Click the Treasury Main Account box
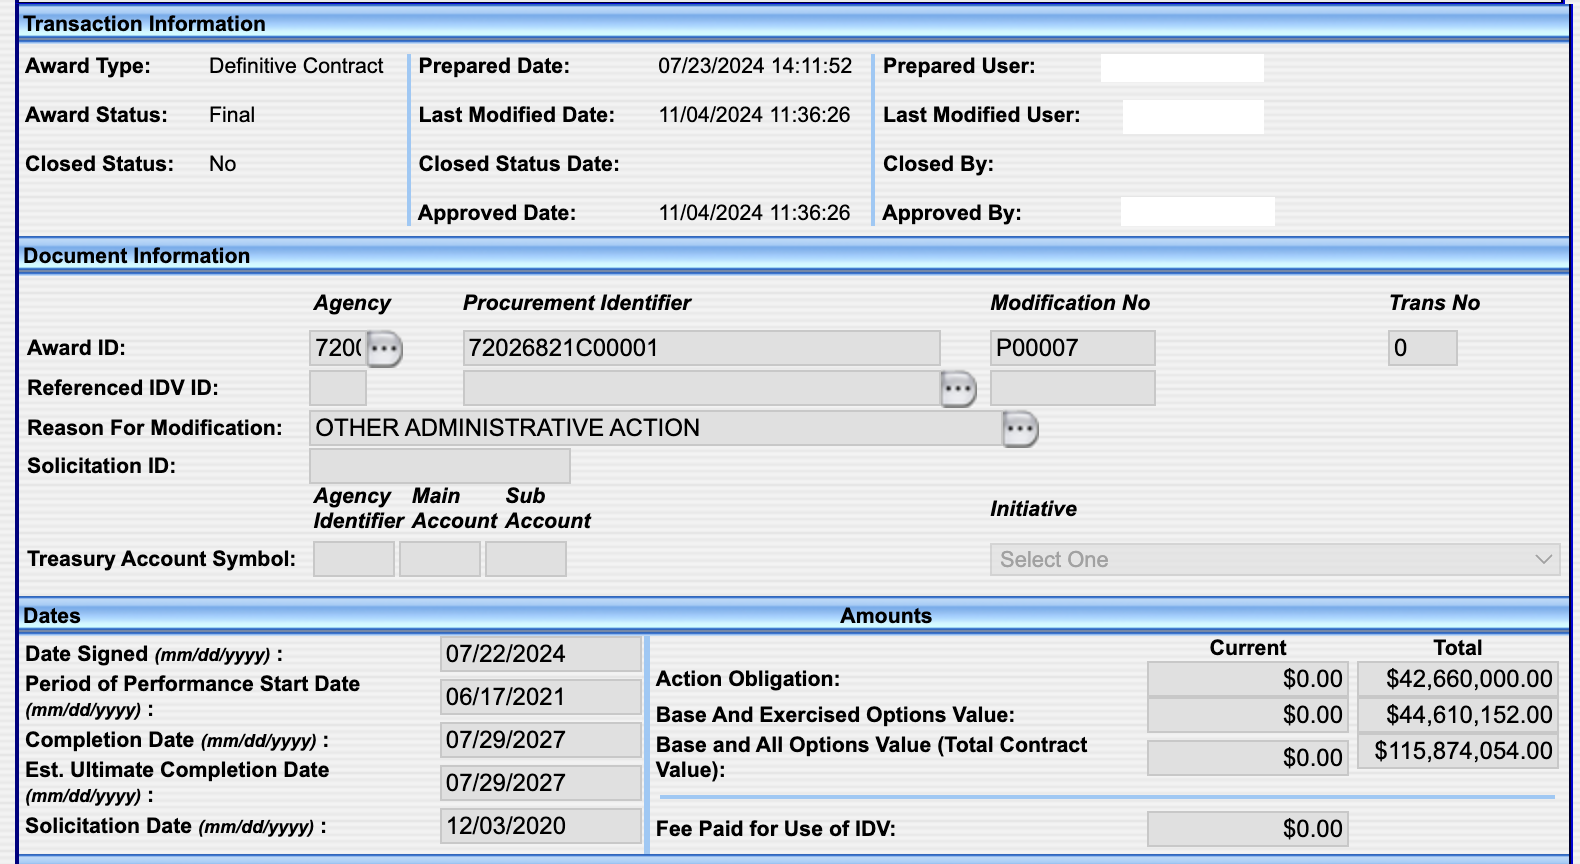The width and height of the screenshot is (1580, 864). pos(439,559)
